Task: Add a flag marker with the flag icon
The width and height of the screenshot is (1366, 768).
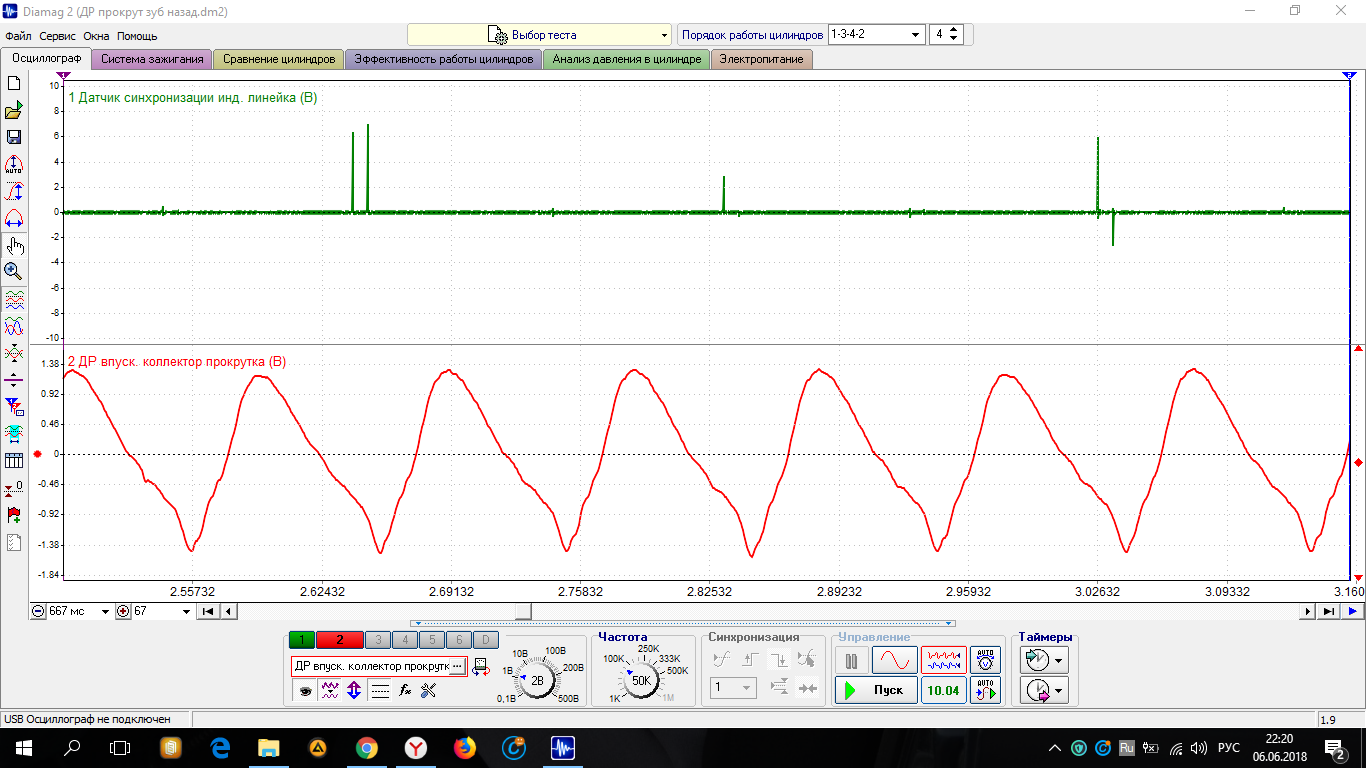Action: point(14,515)
